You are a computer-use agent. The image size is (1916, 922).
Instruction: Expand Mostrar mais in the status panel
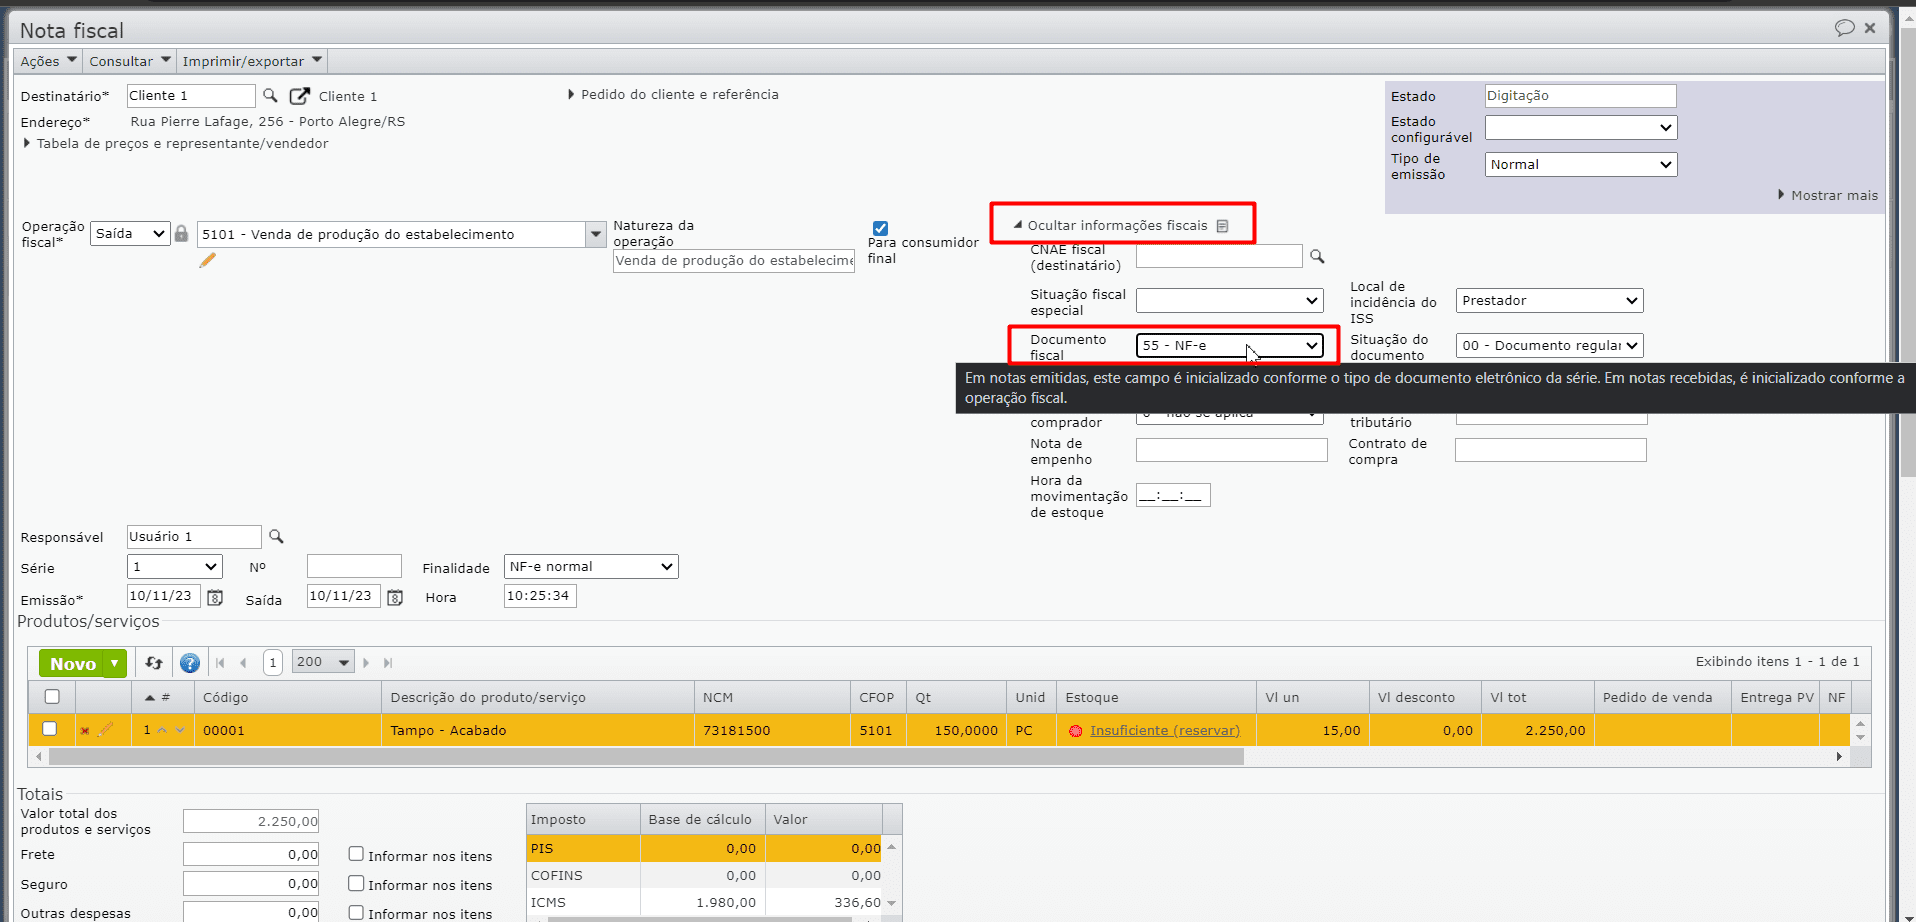pos(1828,195)
